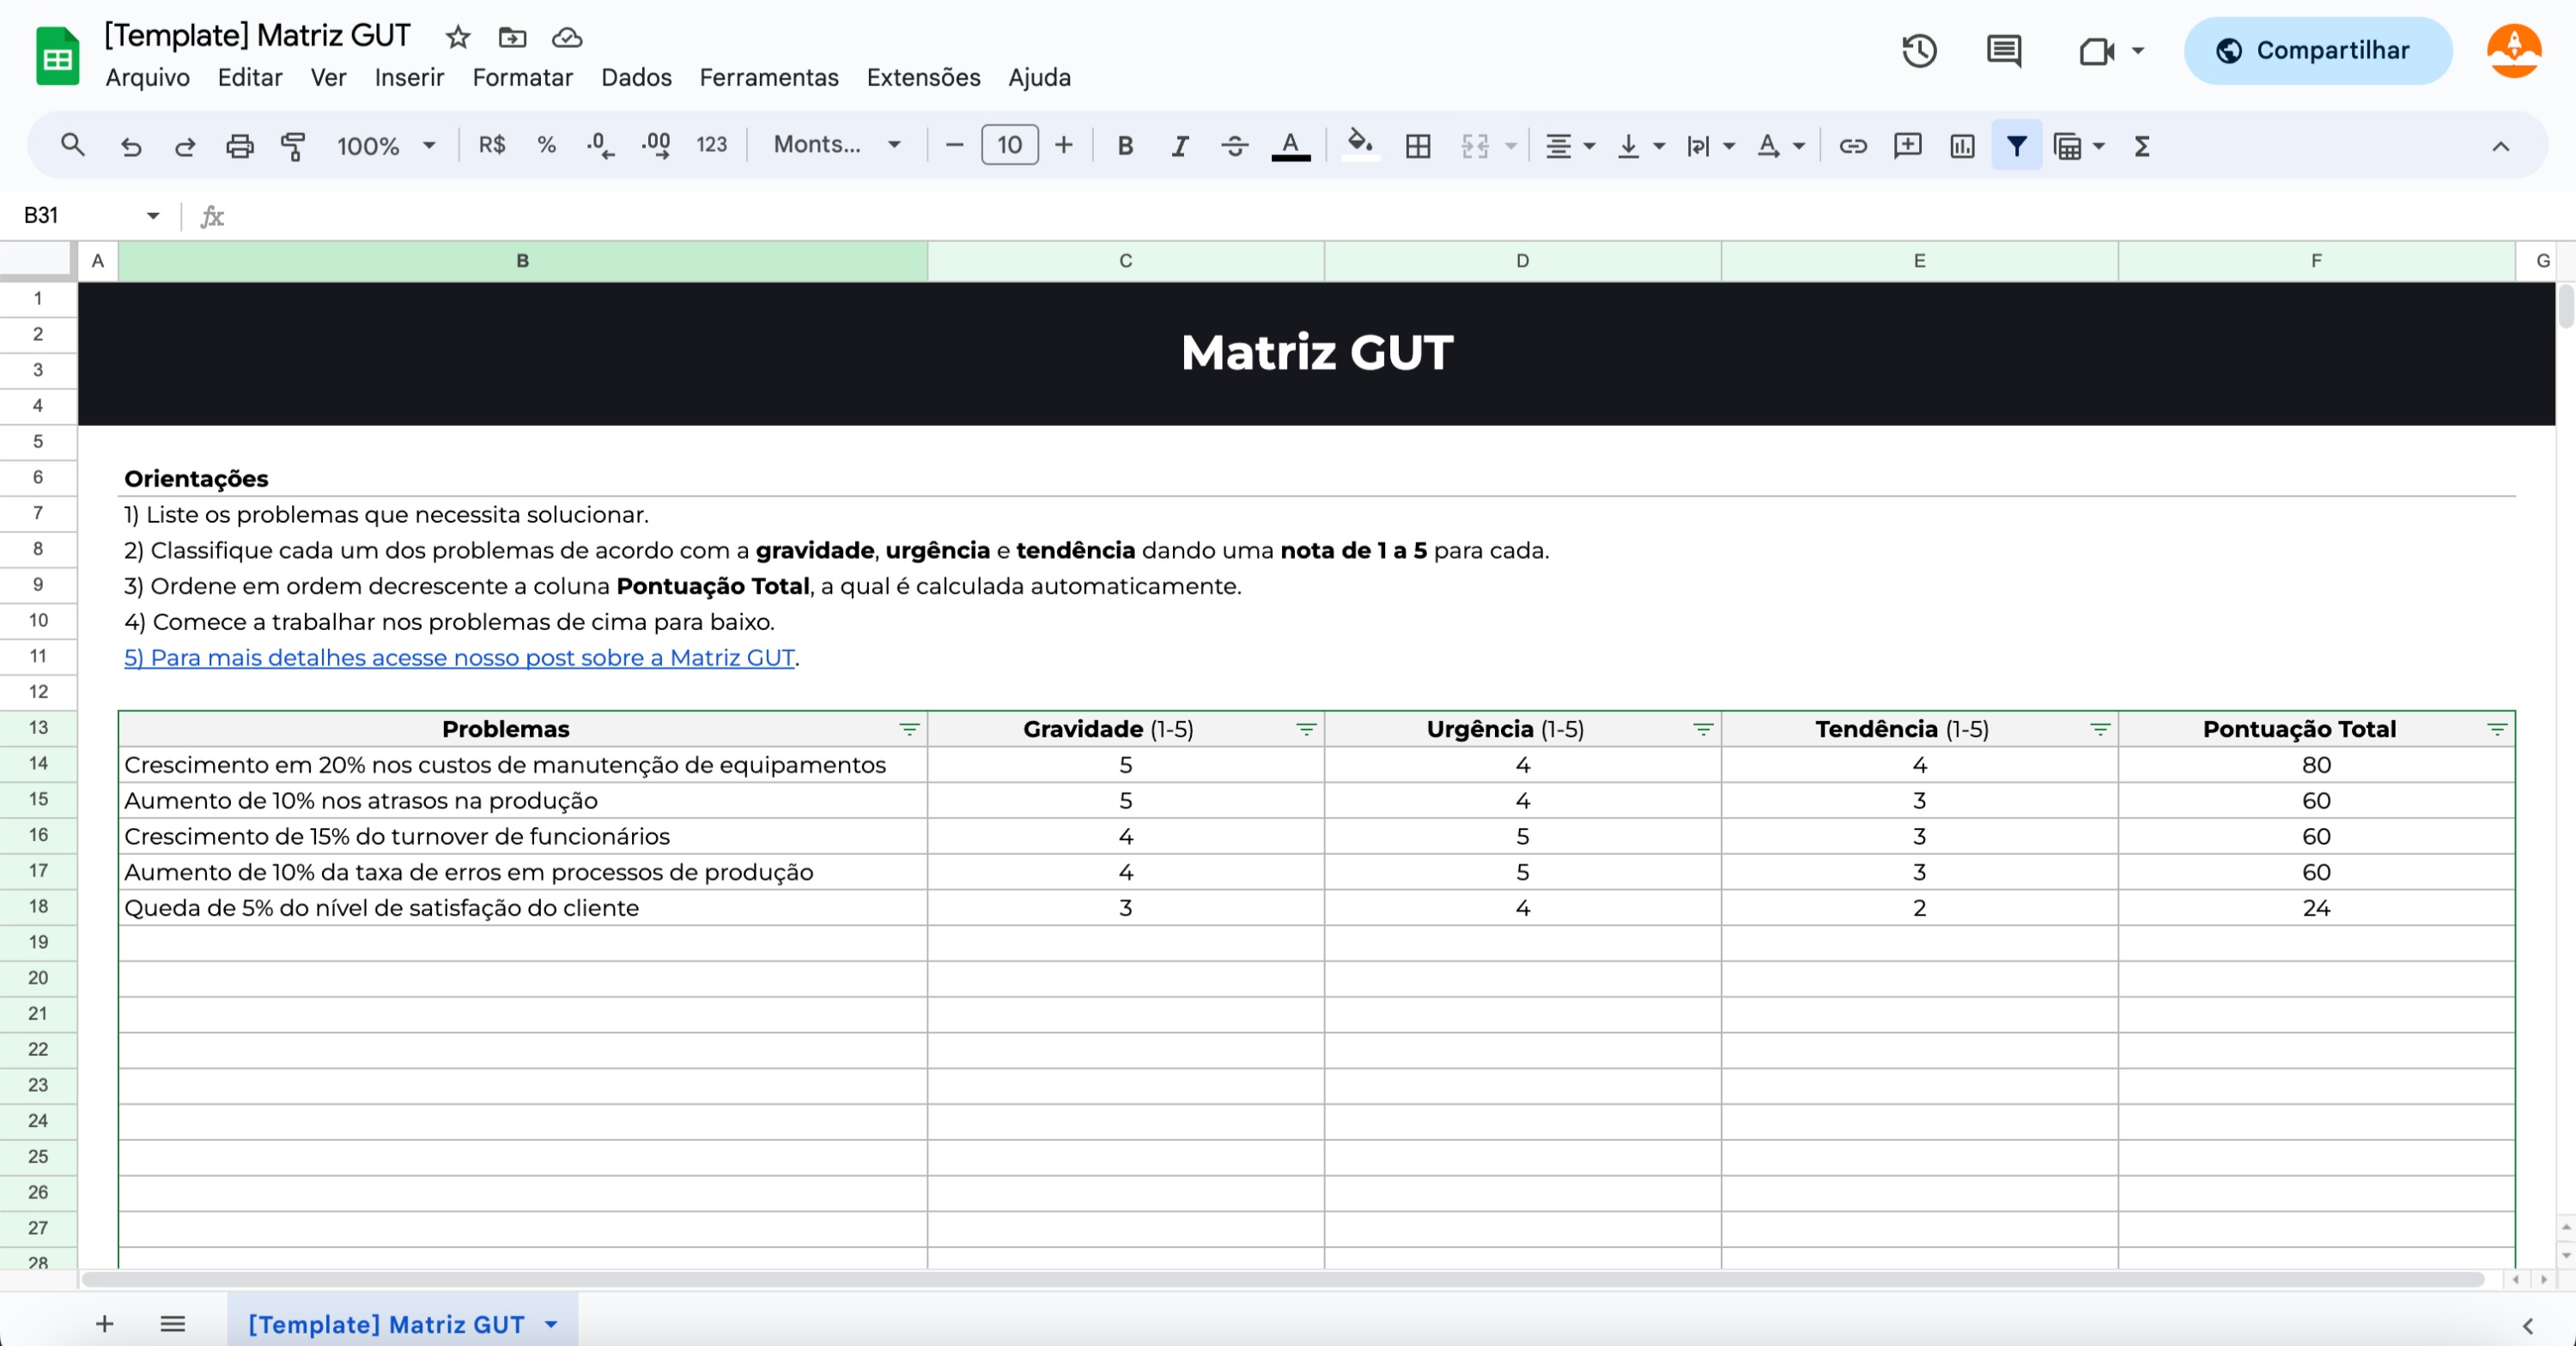This screenshot has width=2576, height=1346.
Task: Toggle italic formatting
Action: tap(1180, 146)
